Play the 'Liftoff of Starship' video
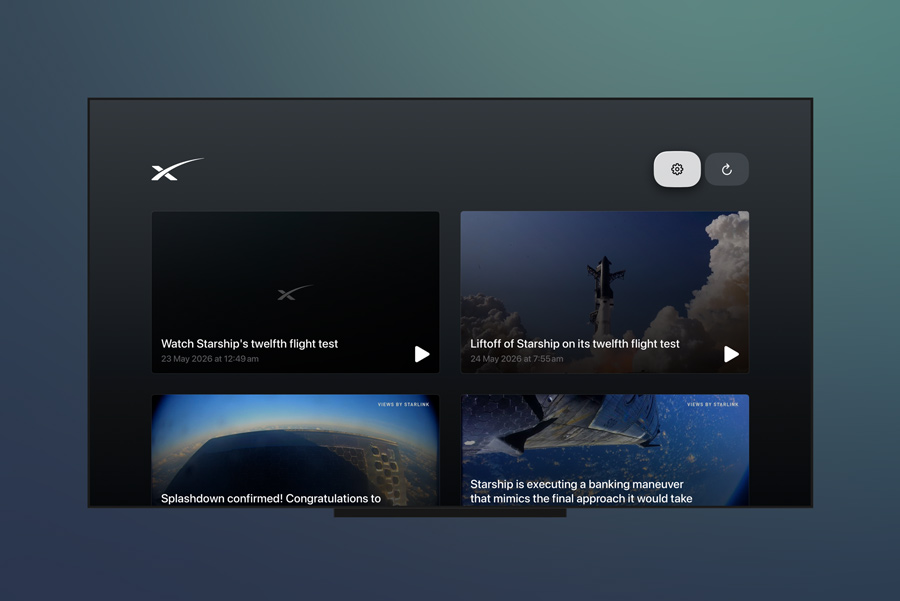The width and height of the screenshot is (900, 601). (x=731, y=354)
